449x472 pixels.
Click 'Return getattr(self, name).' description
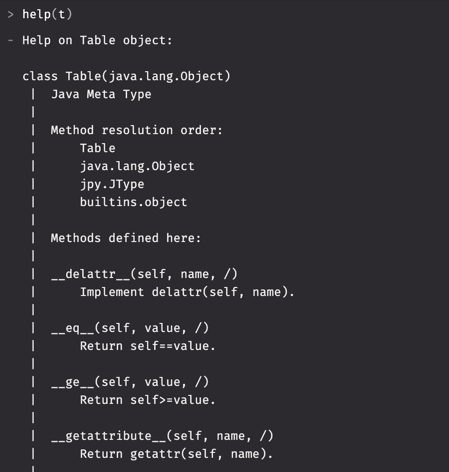pyautogui.click(x=176, y=454)
